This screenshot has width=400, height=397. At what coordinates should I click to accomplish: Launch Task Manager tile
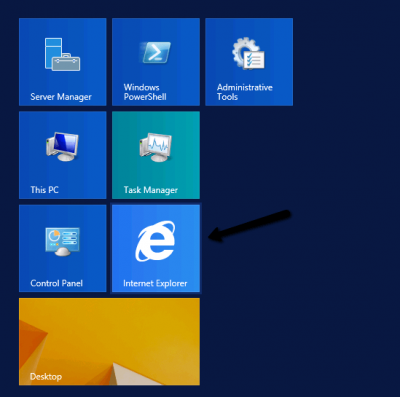(x=156, y=155)
